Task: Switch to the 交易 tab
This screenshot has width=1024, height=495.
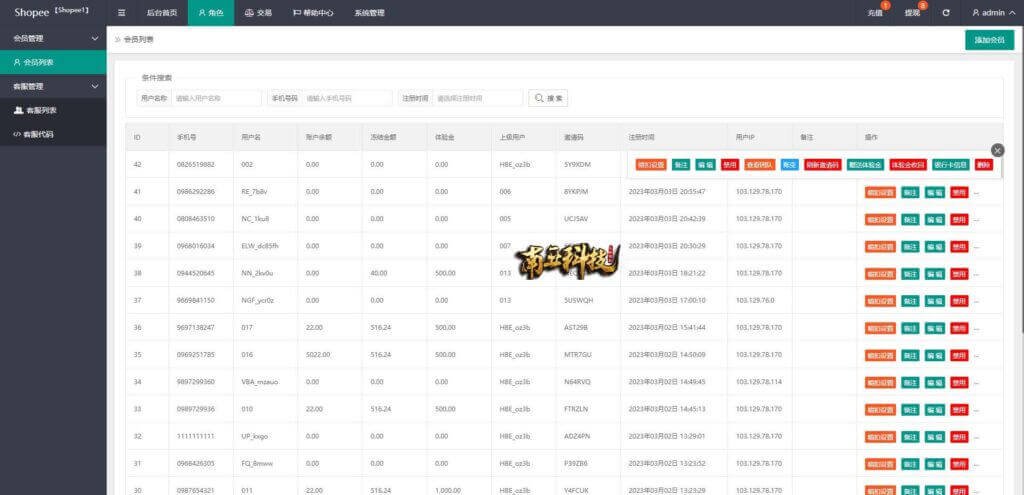Action: click(258, 13)
